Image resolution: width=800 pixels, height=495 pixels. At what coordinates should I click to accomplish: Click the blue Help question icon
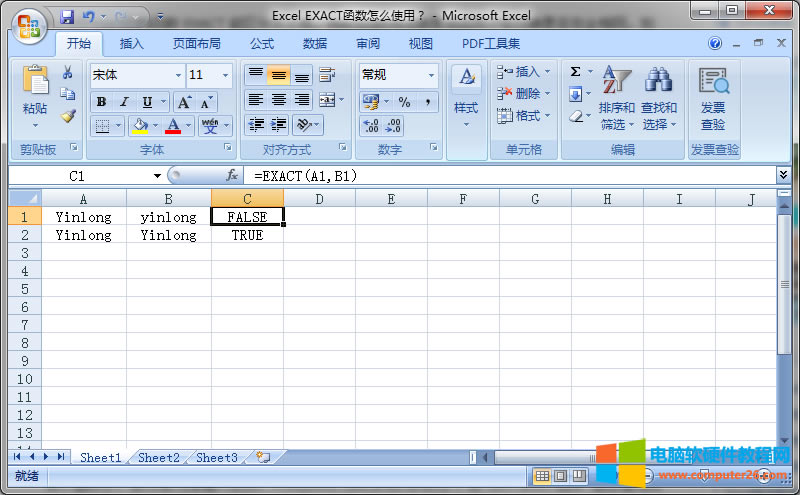pyautogui.click(x=715, y=43)
